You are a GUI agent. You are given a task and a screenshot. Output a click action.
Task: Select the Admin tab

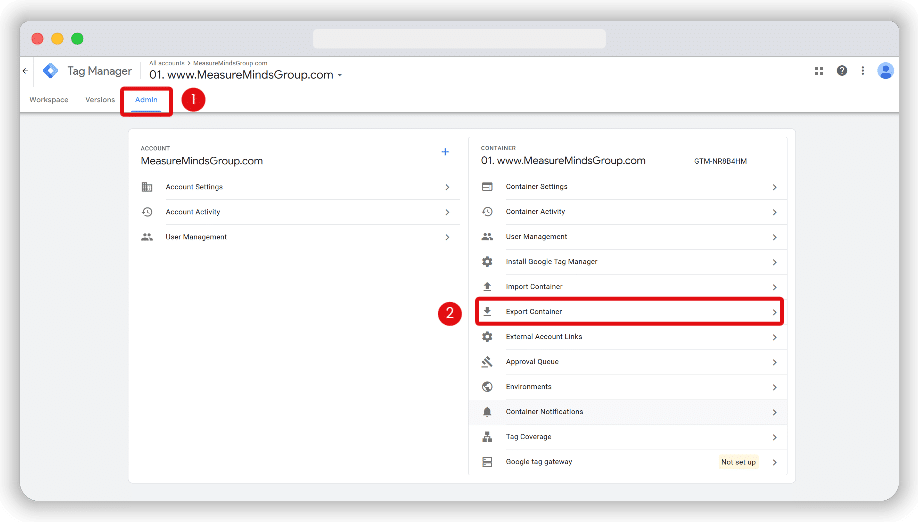146,100
